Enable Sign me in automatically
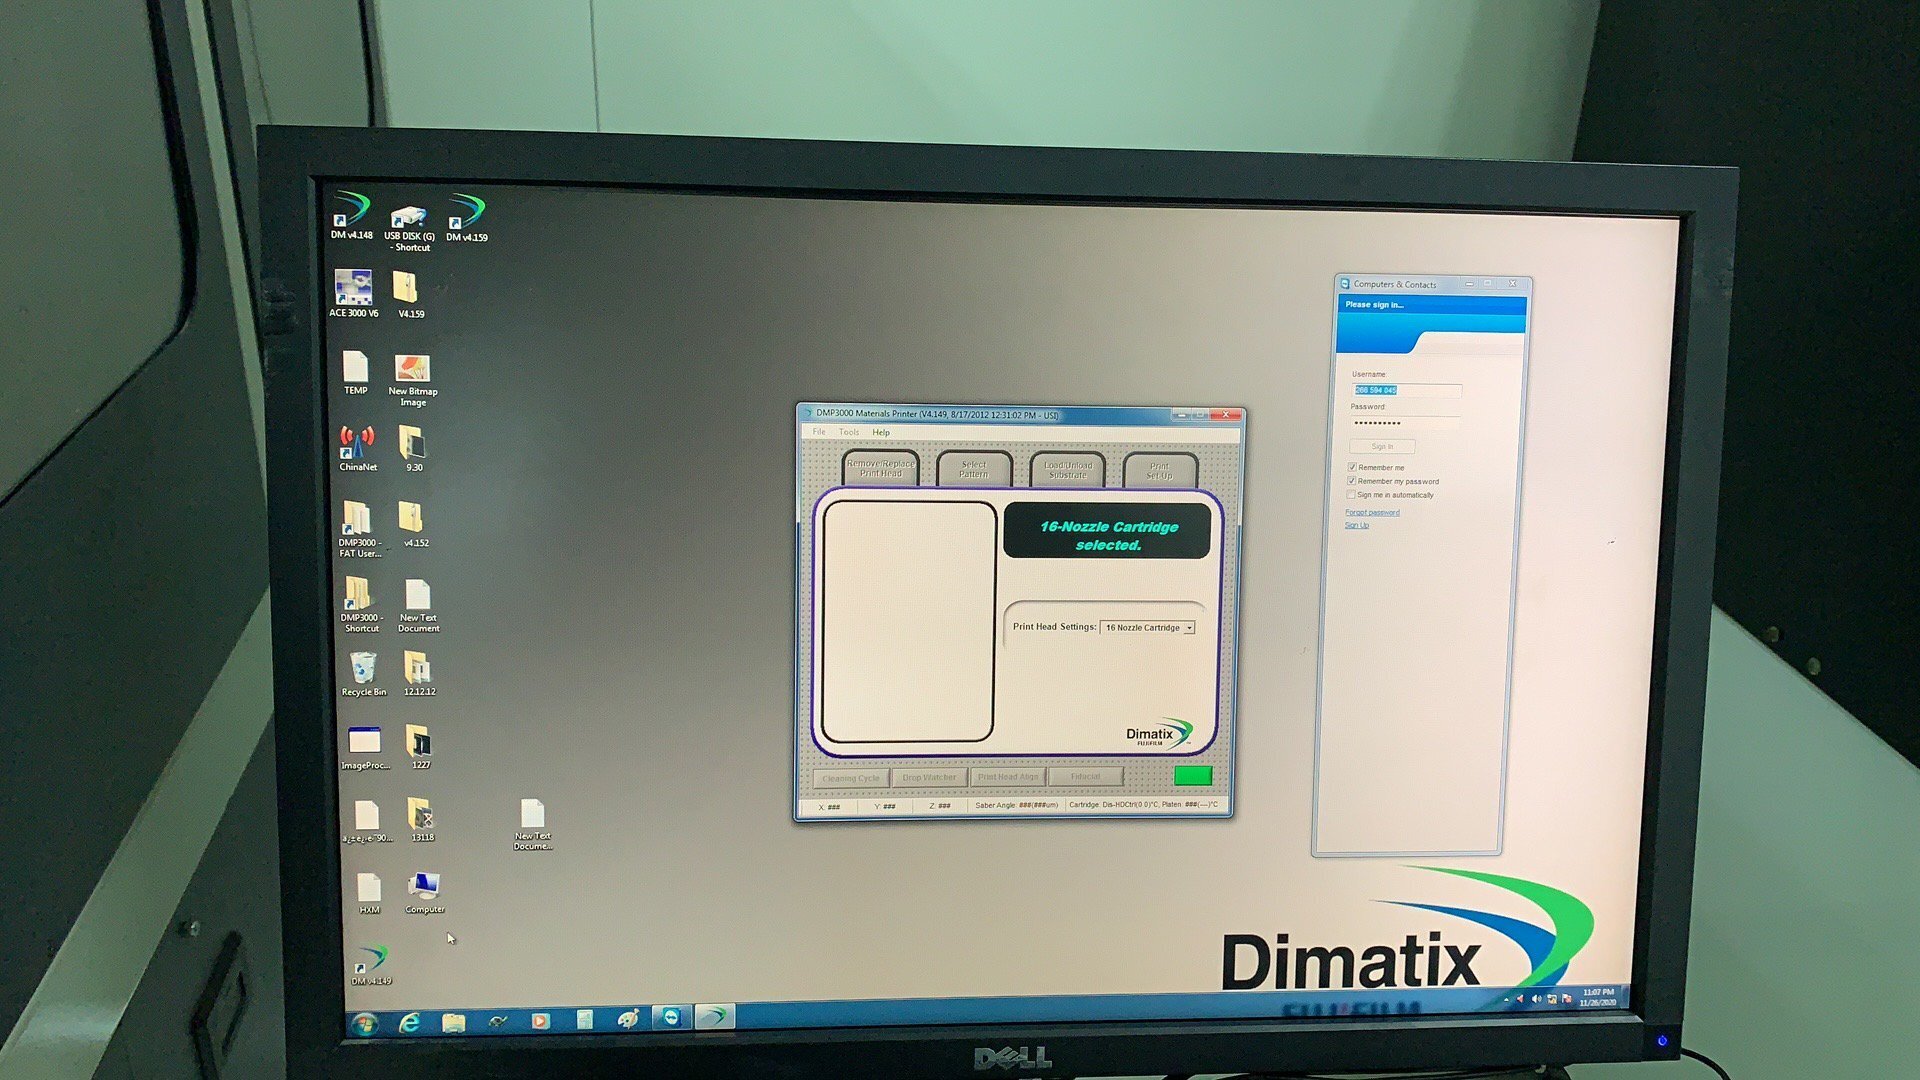Viewport: 1920px width, 1080px height. click(x=1351, y=494)
